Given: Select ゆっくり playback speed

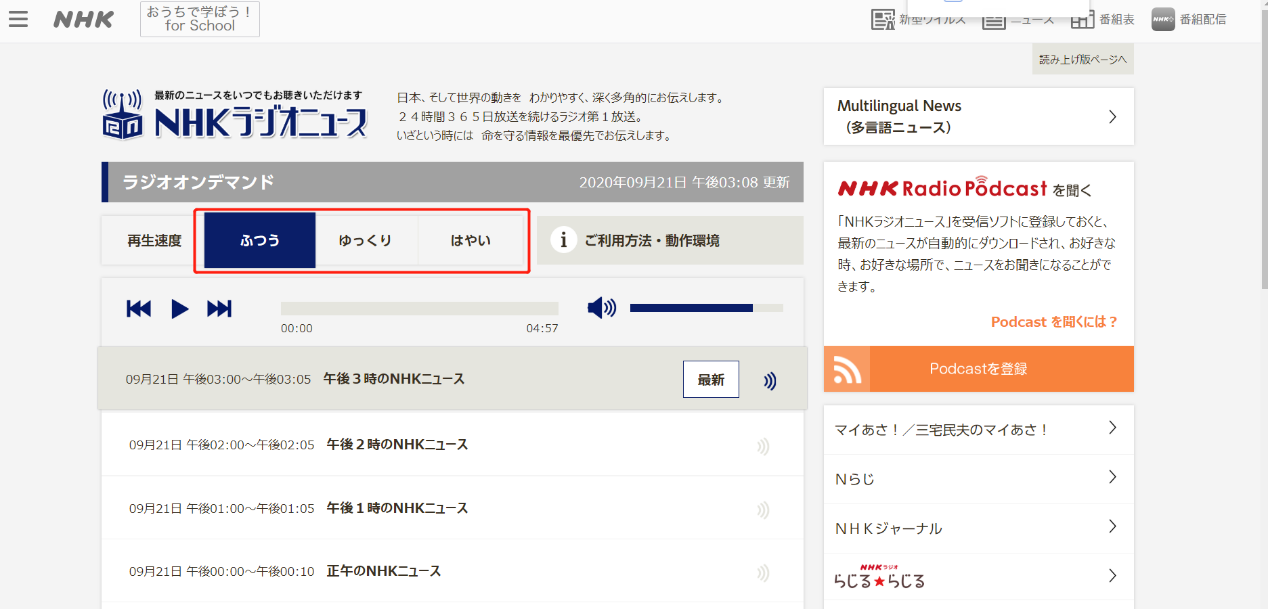Looking at the screenshot, I should 365,240.
